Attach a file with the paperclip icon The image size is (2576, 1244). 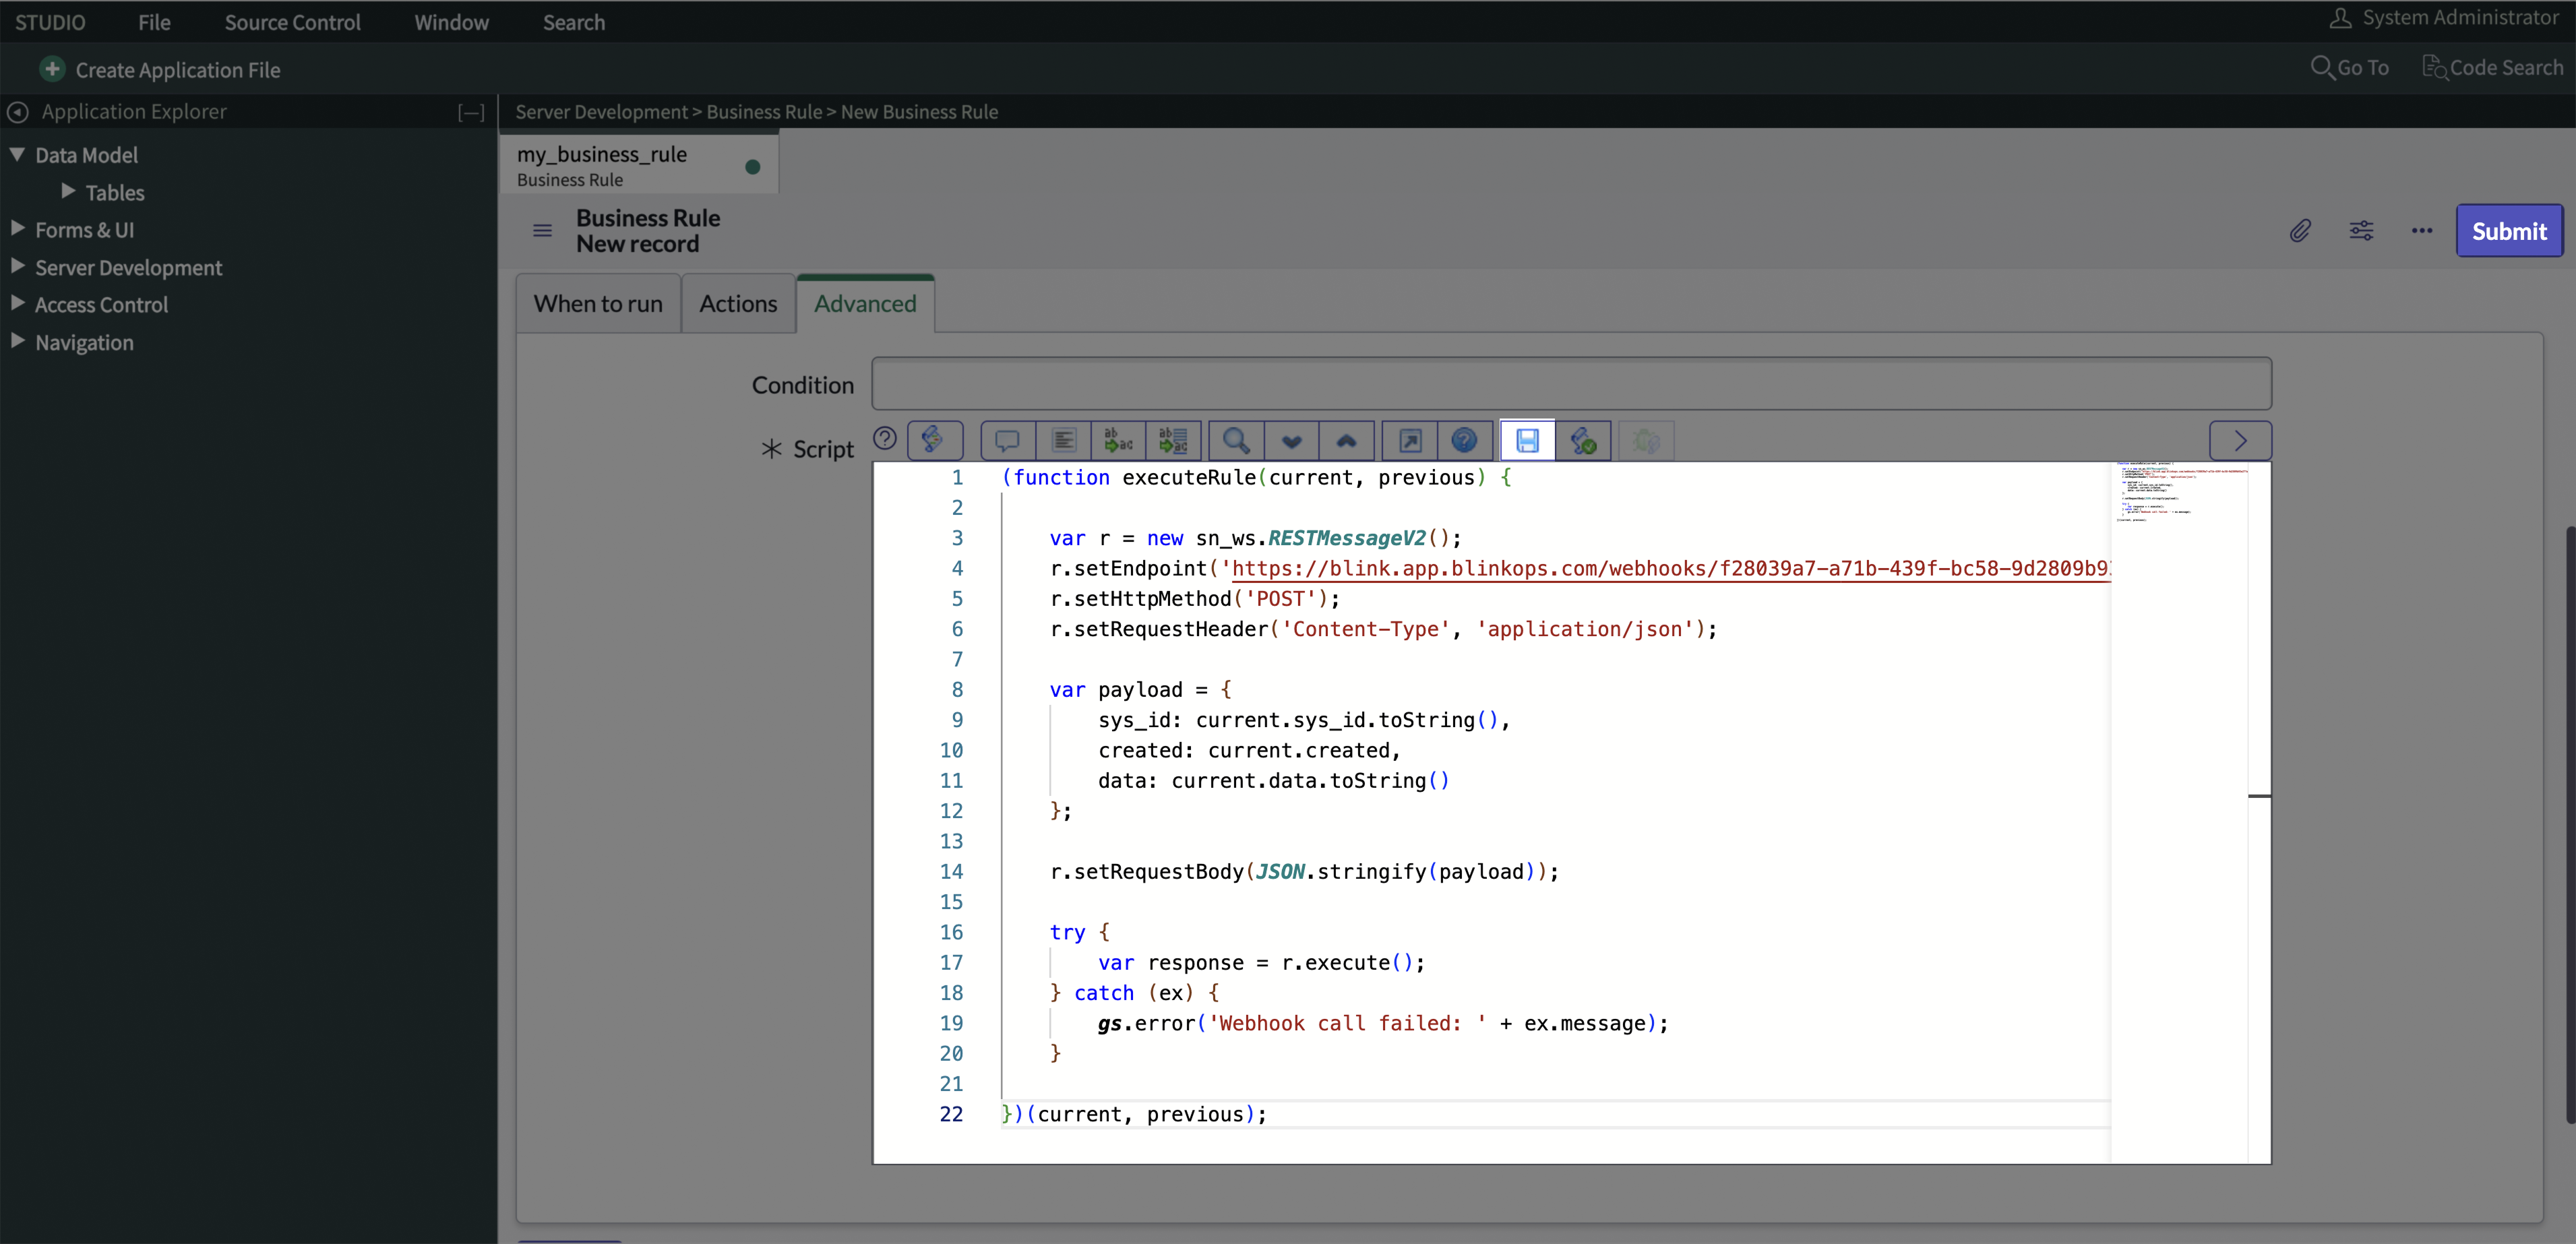(2300, 230)
